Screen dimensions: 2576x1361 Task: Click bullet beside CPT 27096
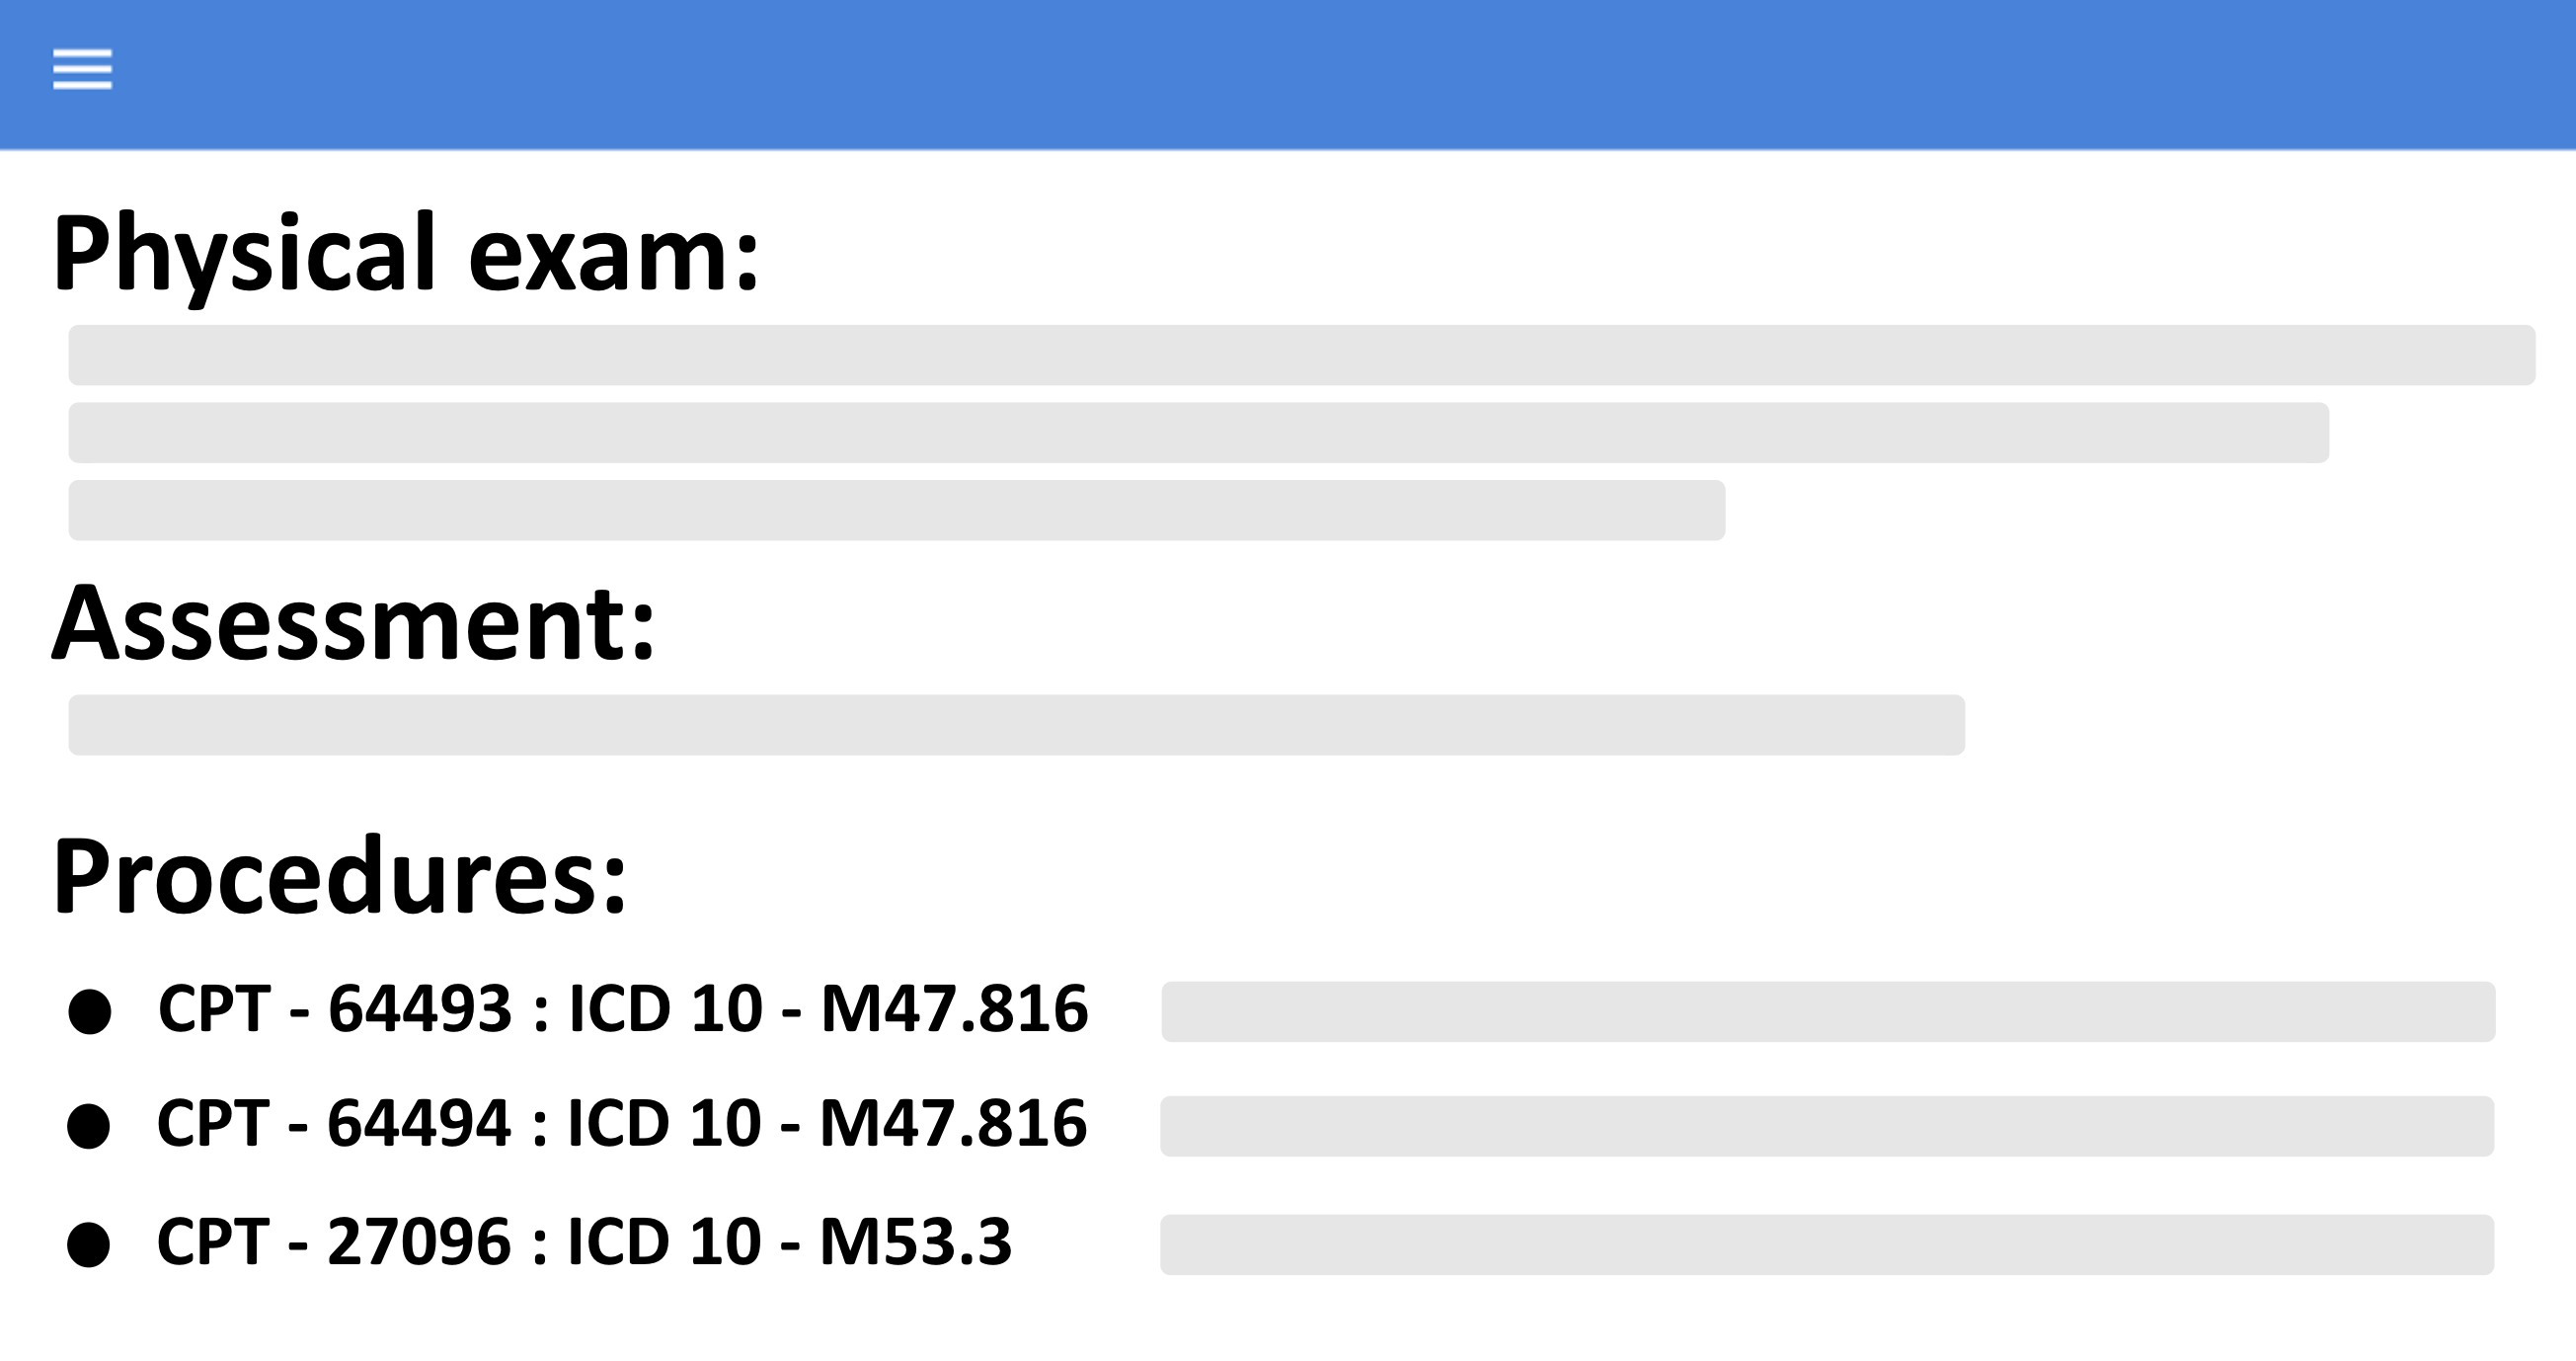click(x=89, y=1245)
